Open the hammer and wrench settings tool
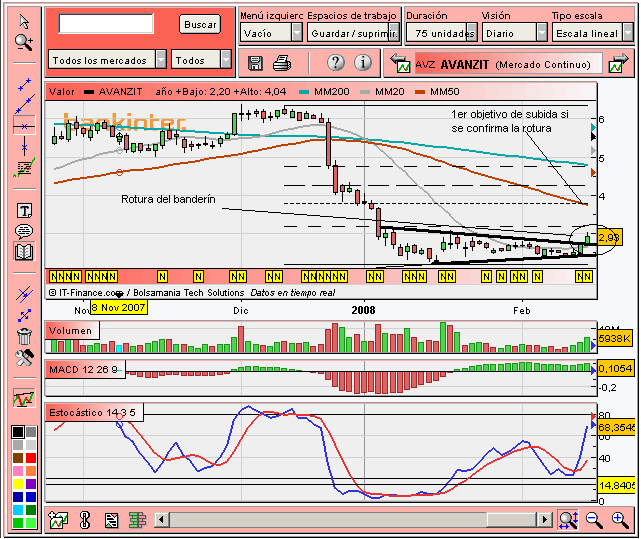Image resolution: width=641 pixels, height=539 pixels. pos(24,357)
